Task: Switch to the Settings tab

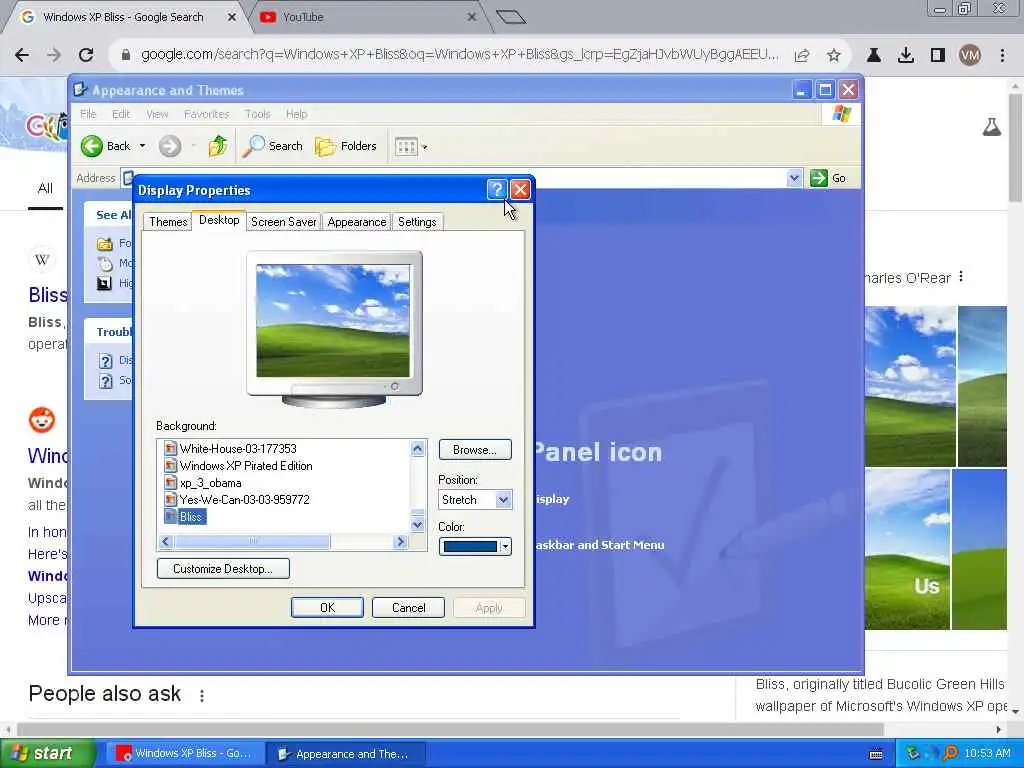Action: [x=417, y=222]
